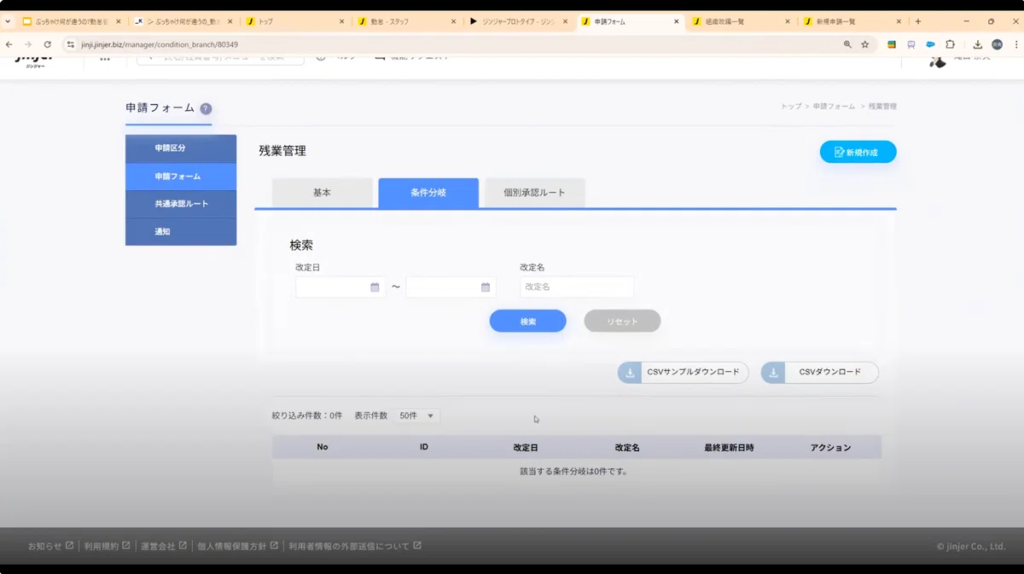Switch to the 個別承認ルート tab
The image size is (1024, 574).
tap(534, 192)
